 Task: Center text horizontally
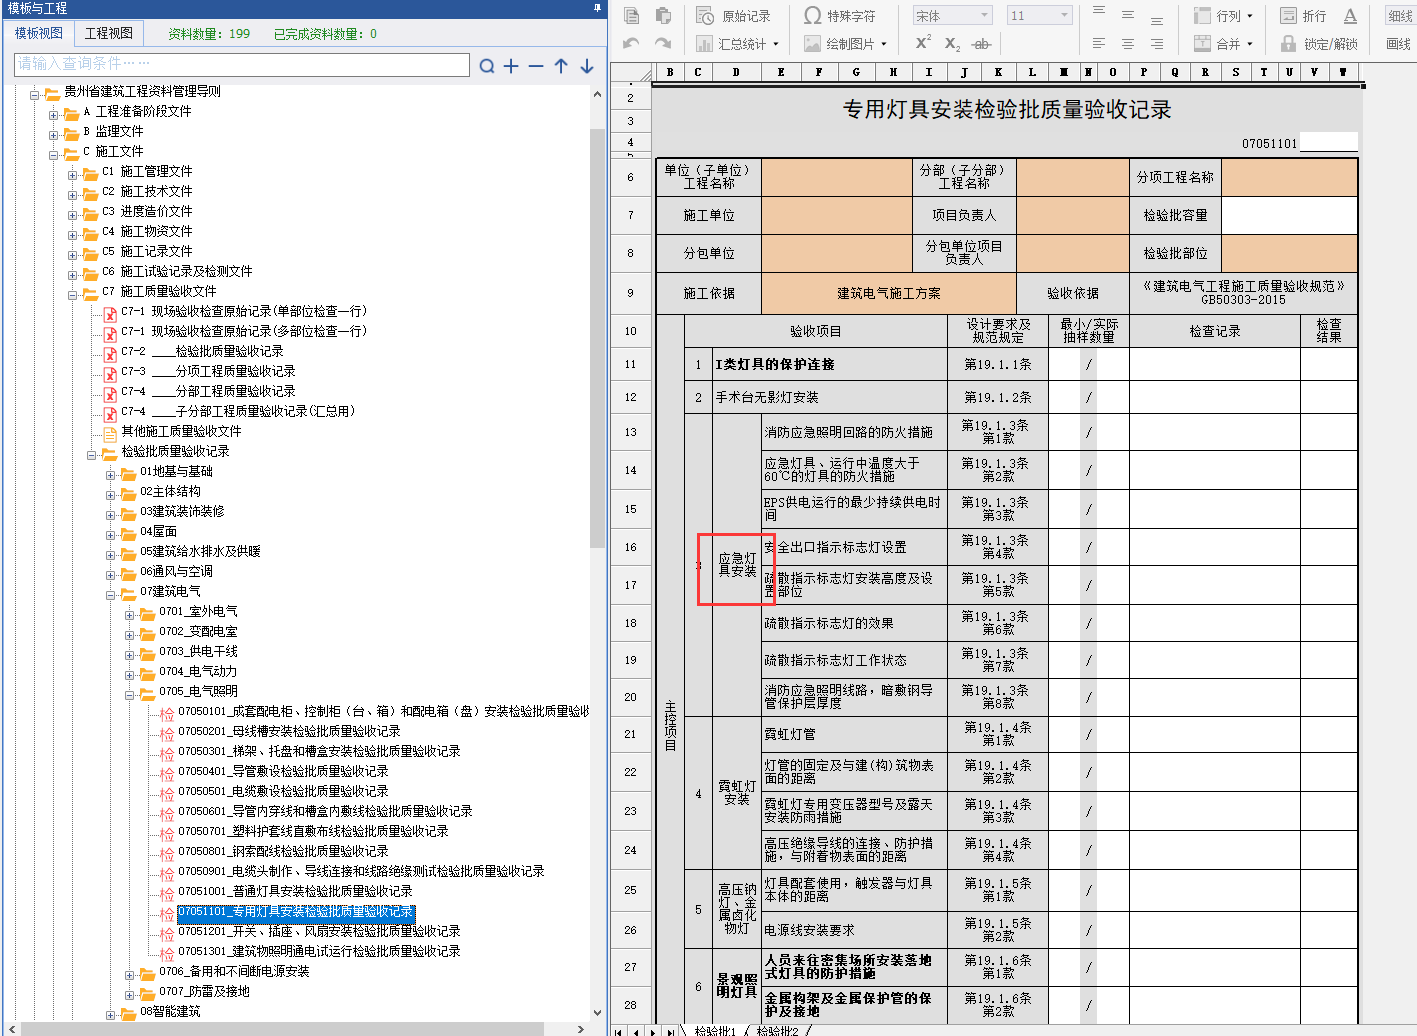click(x=1128, y=44)
